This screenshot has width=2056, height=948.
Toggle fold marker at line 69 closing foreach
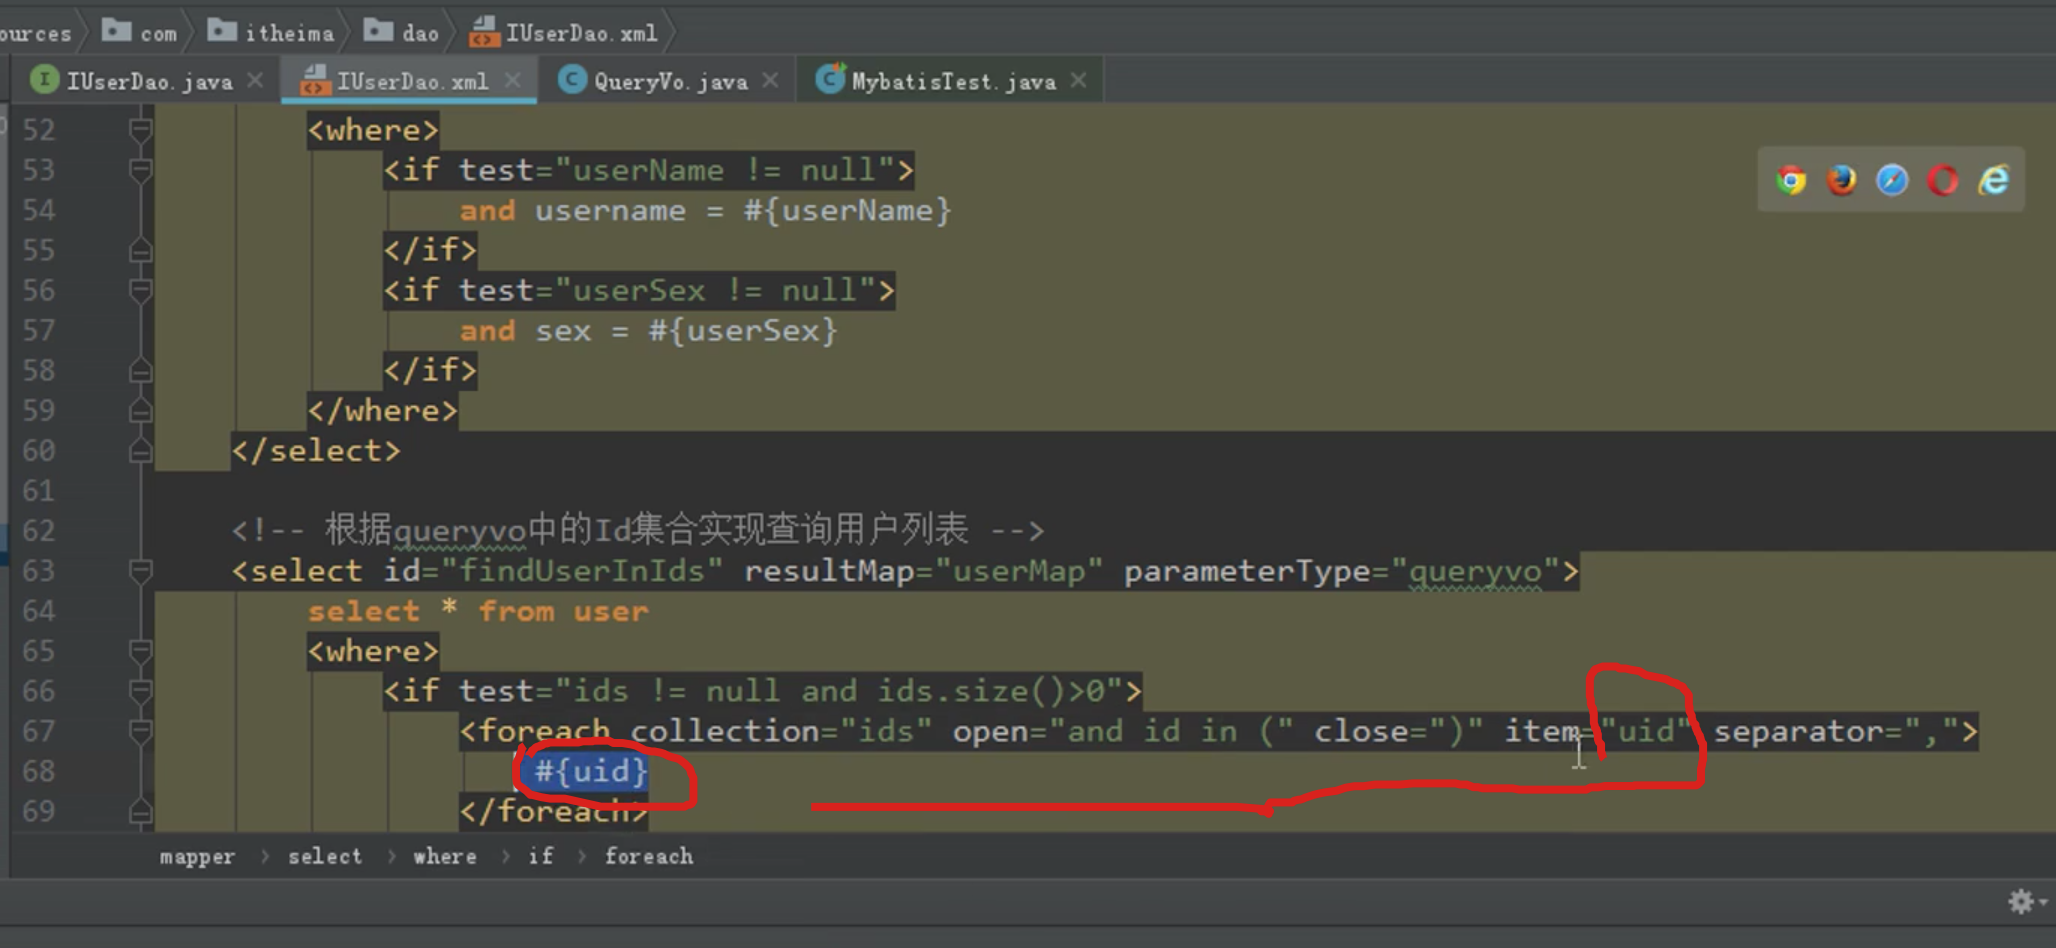[140, 811]
